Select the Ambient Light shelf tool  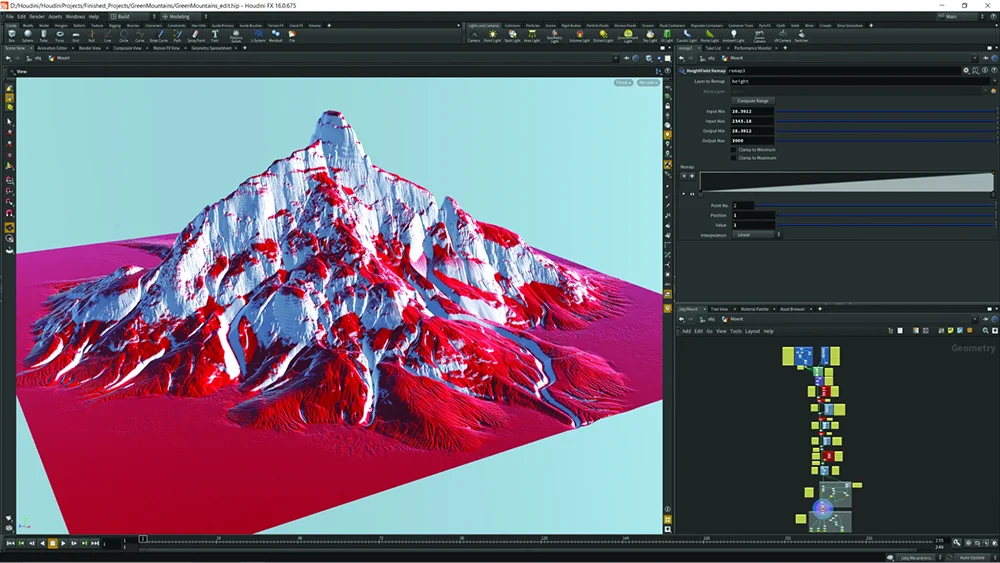tap(733, 35)
